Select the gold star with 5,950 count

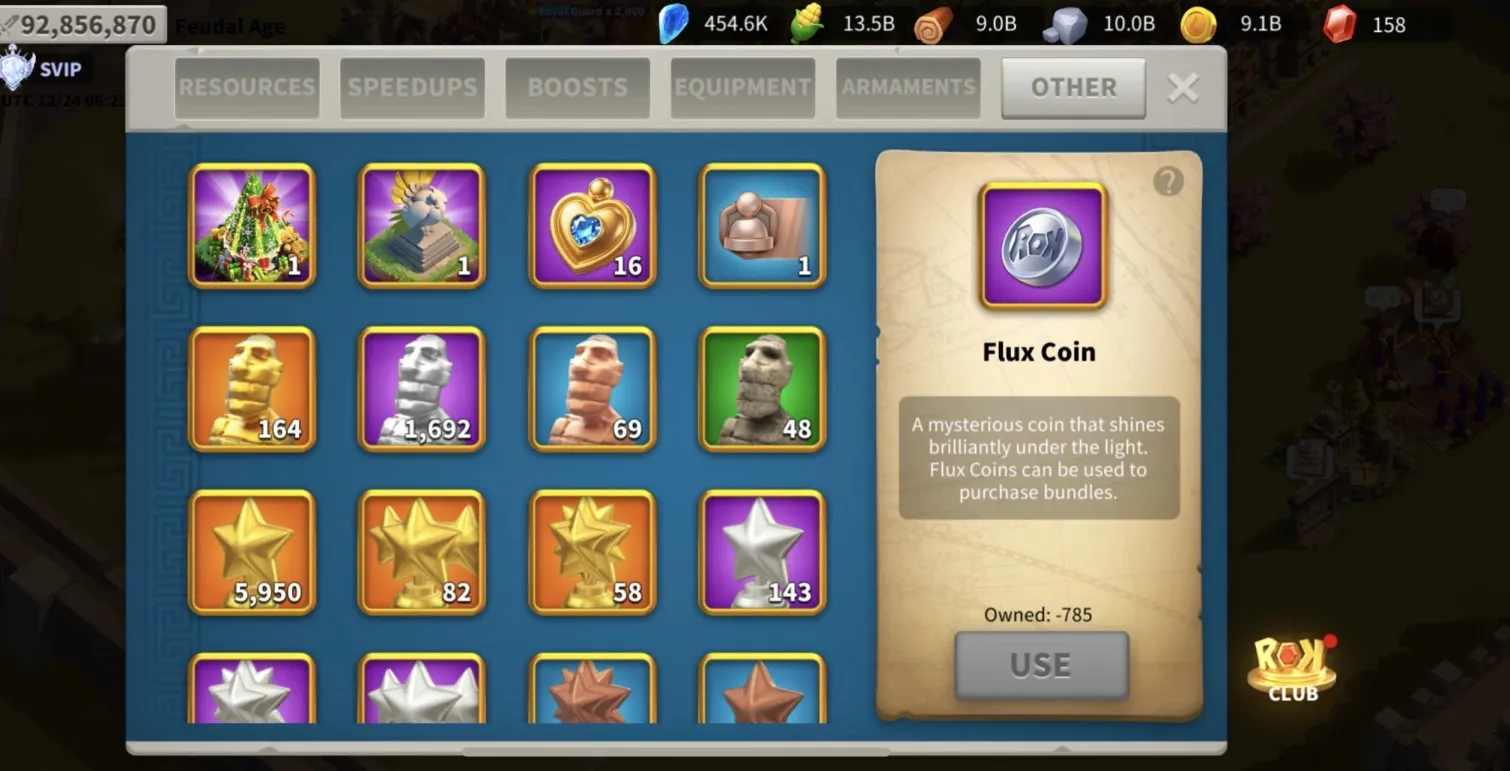[x=252, y=552]
